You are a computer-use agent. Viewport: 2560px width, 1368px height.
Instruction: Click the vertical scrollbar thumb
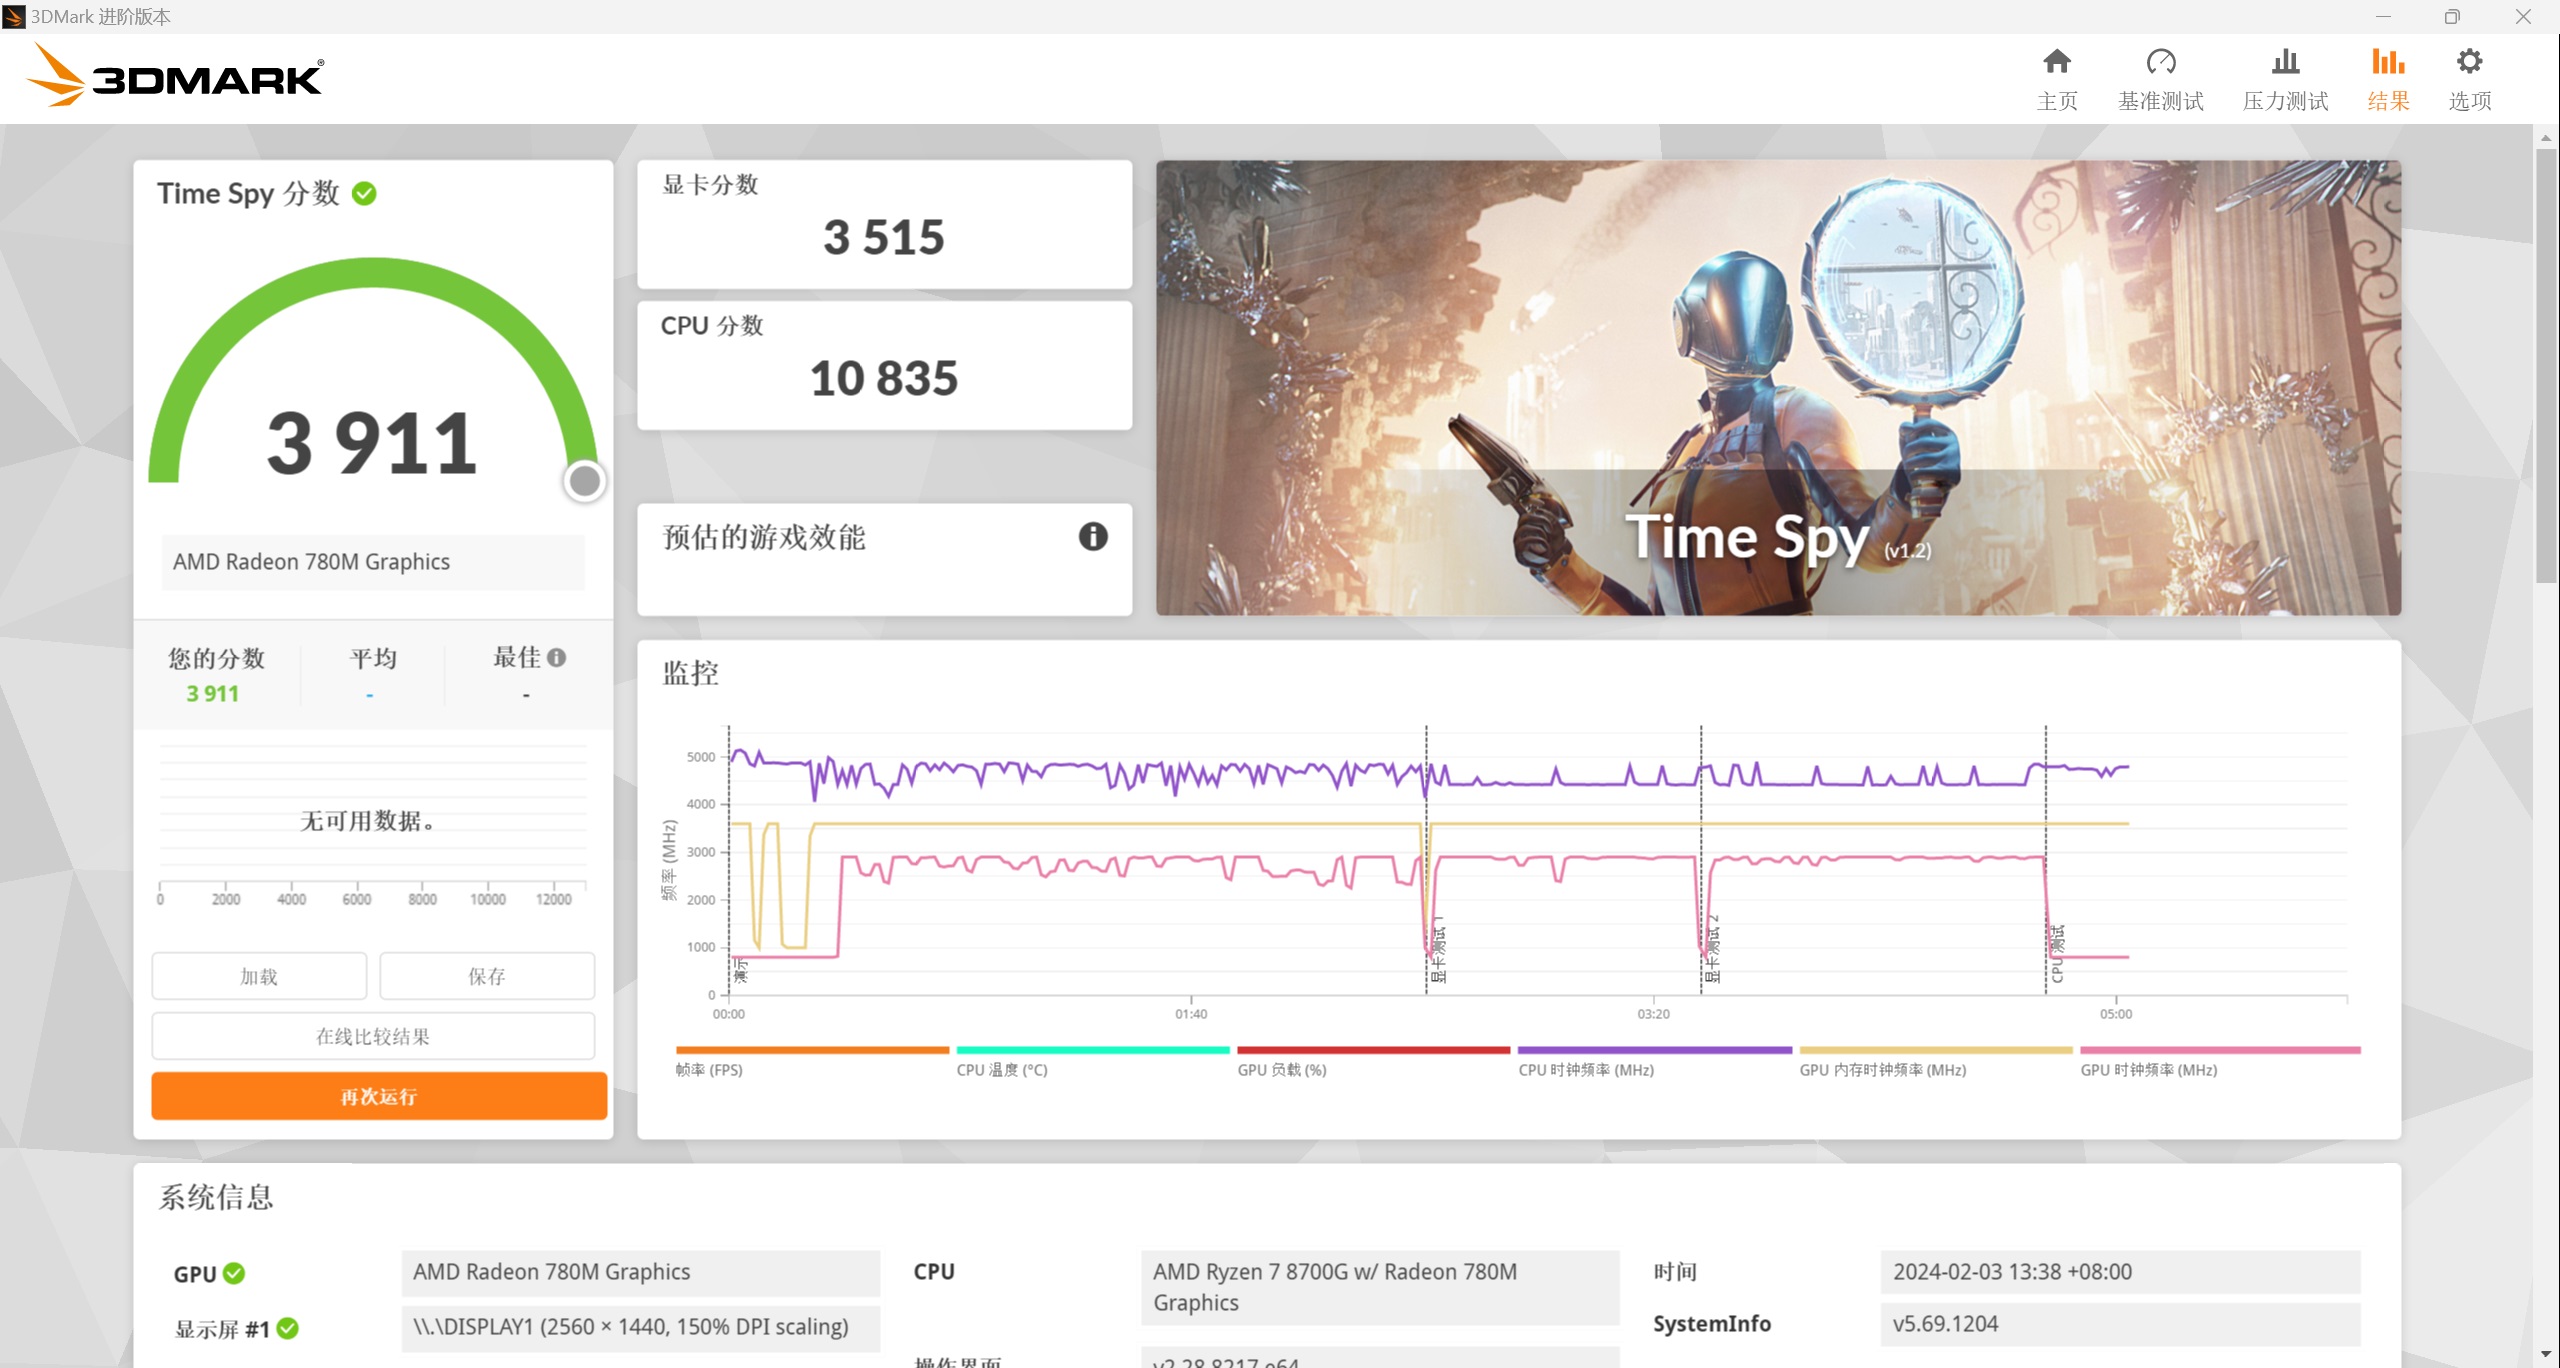[x=2546, y=365]
